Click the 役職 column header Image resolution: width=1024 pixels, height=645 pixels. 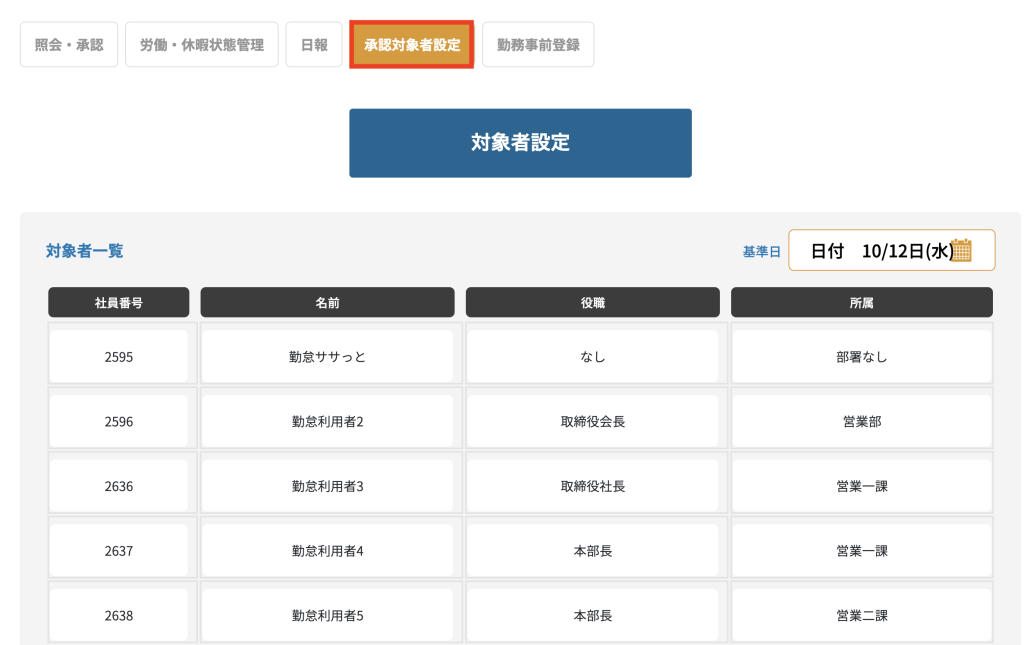click(x=593, y=302)
